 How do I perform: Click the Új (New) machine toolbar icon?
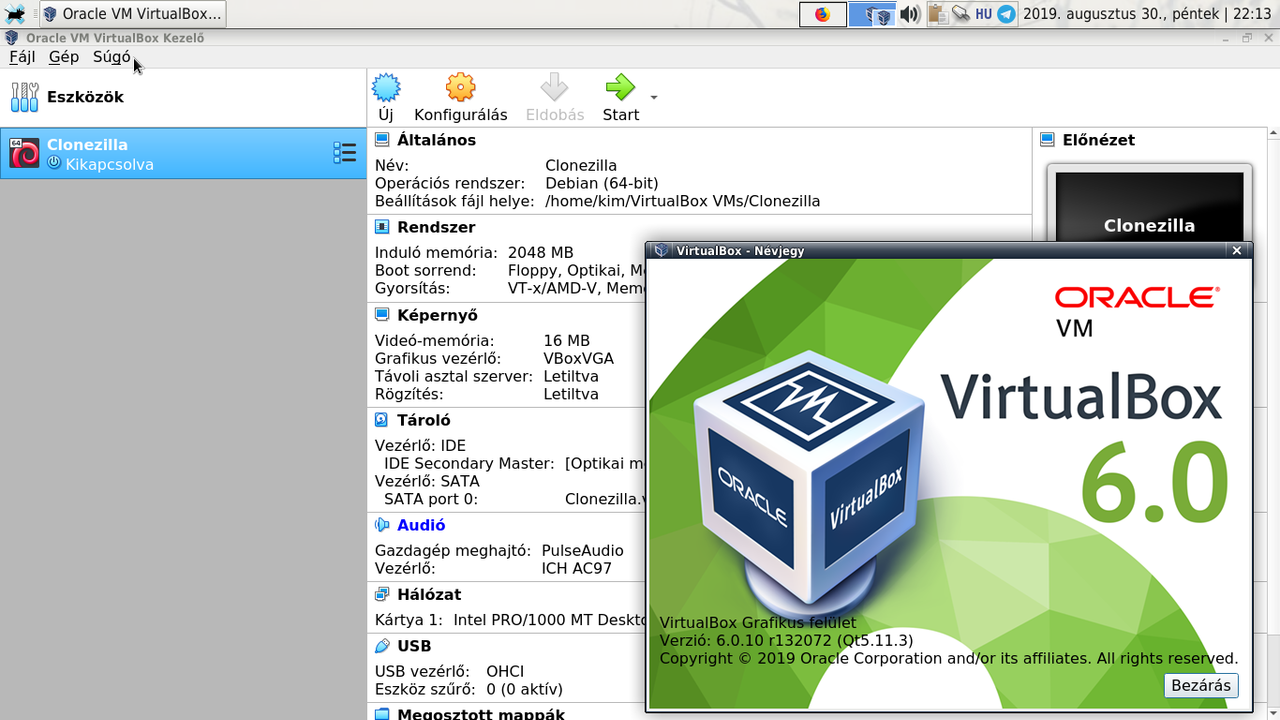(386, 88)
